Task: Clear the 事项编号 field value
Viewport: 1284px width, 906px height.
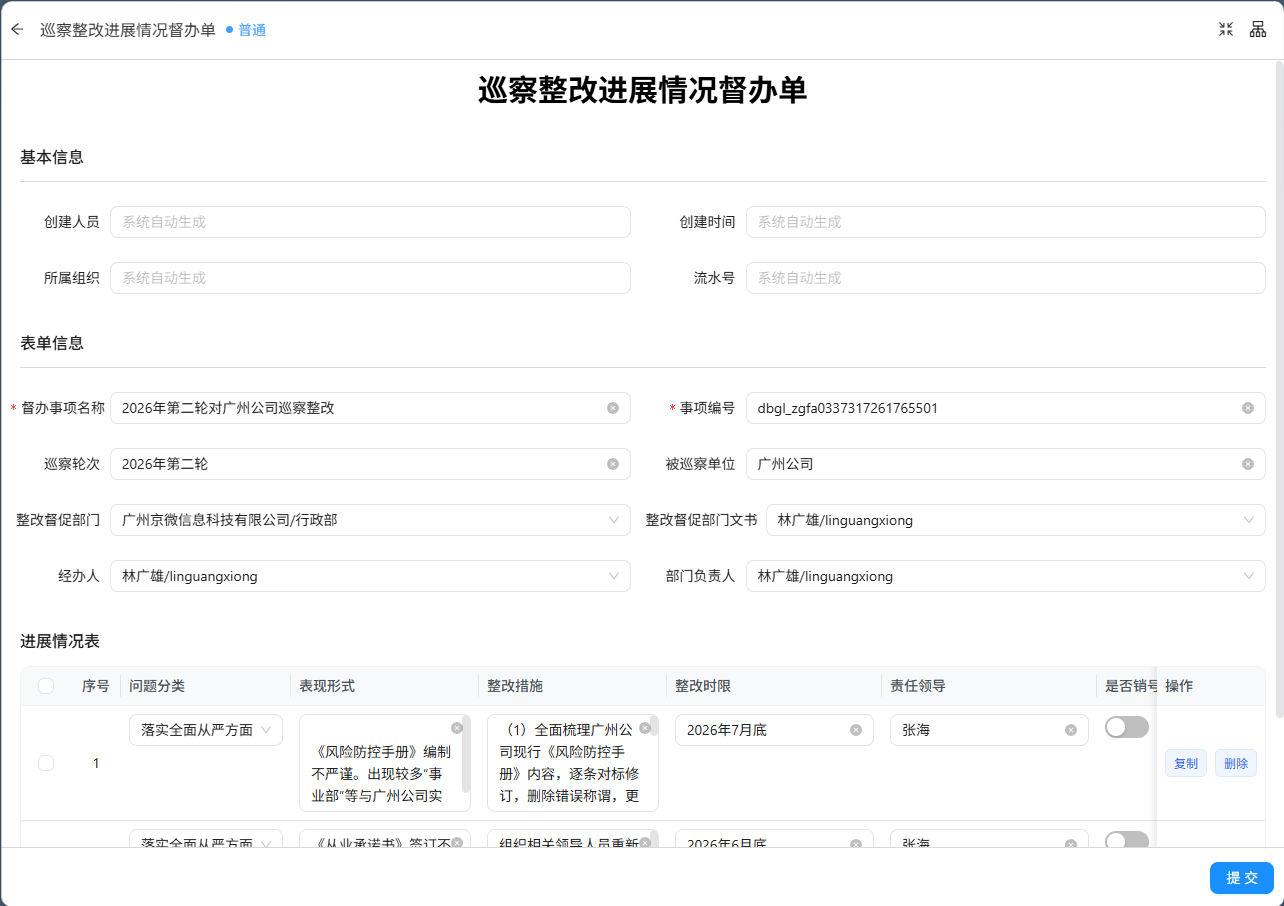Action: click(1248, 408)
